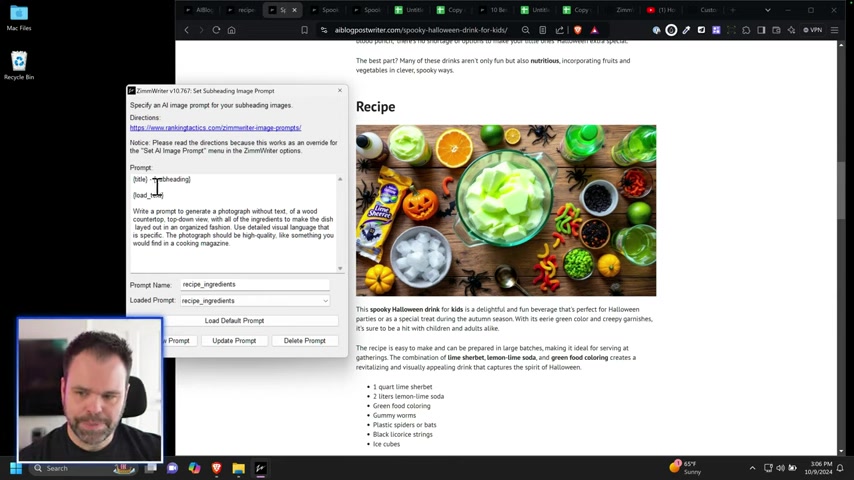Switch to the AIBlog browser tab
854x480 pixels.
(x=200, y=10)
